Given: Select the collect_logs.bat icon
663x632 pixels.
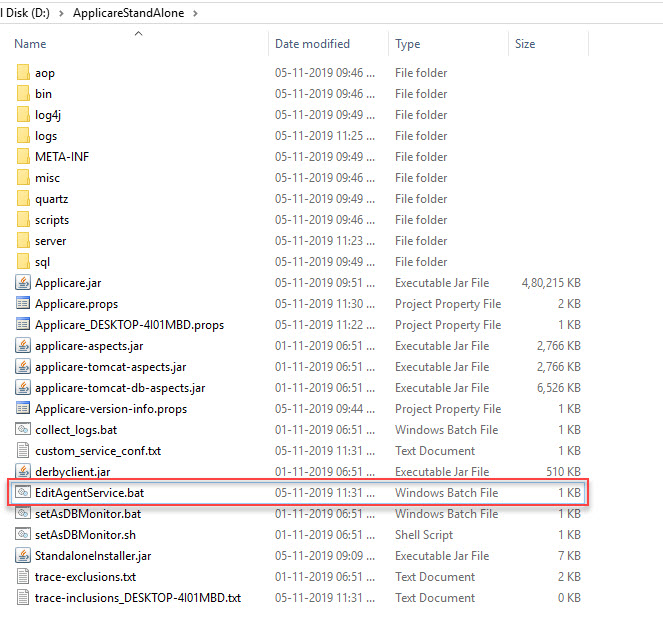Looking at the screenshot, I should 23,430.
